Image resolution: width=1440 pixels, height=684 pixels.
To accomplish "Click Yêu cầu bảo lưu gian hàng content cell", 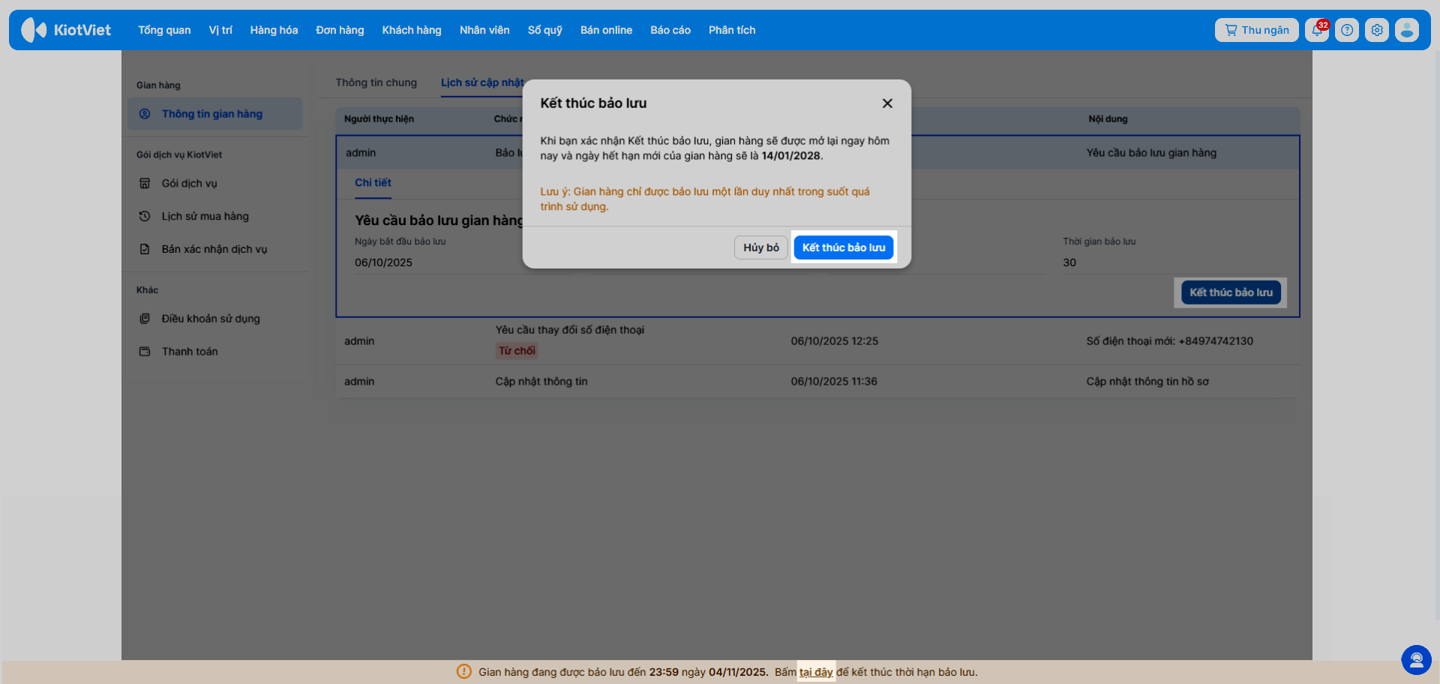I will point(1151,153).
